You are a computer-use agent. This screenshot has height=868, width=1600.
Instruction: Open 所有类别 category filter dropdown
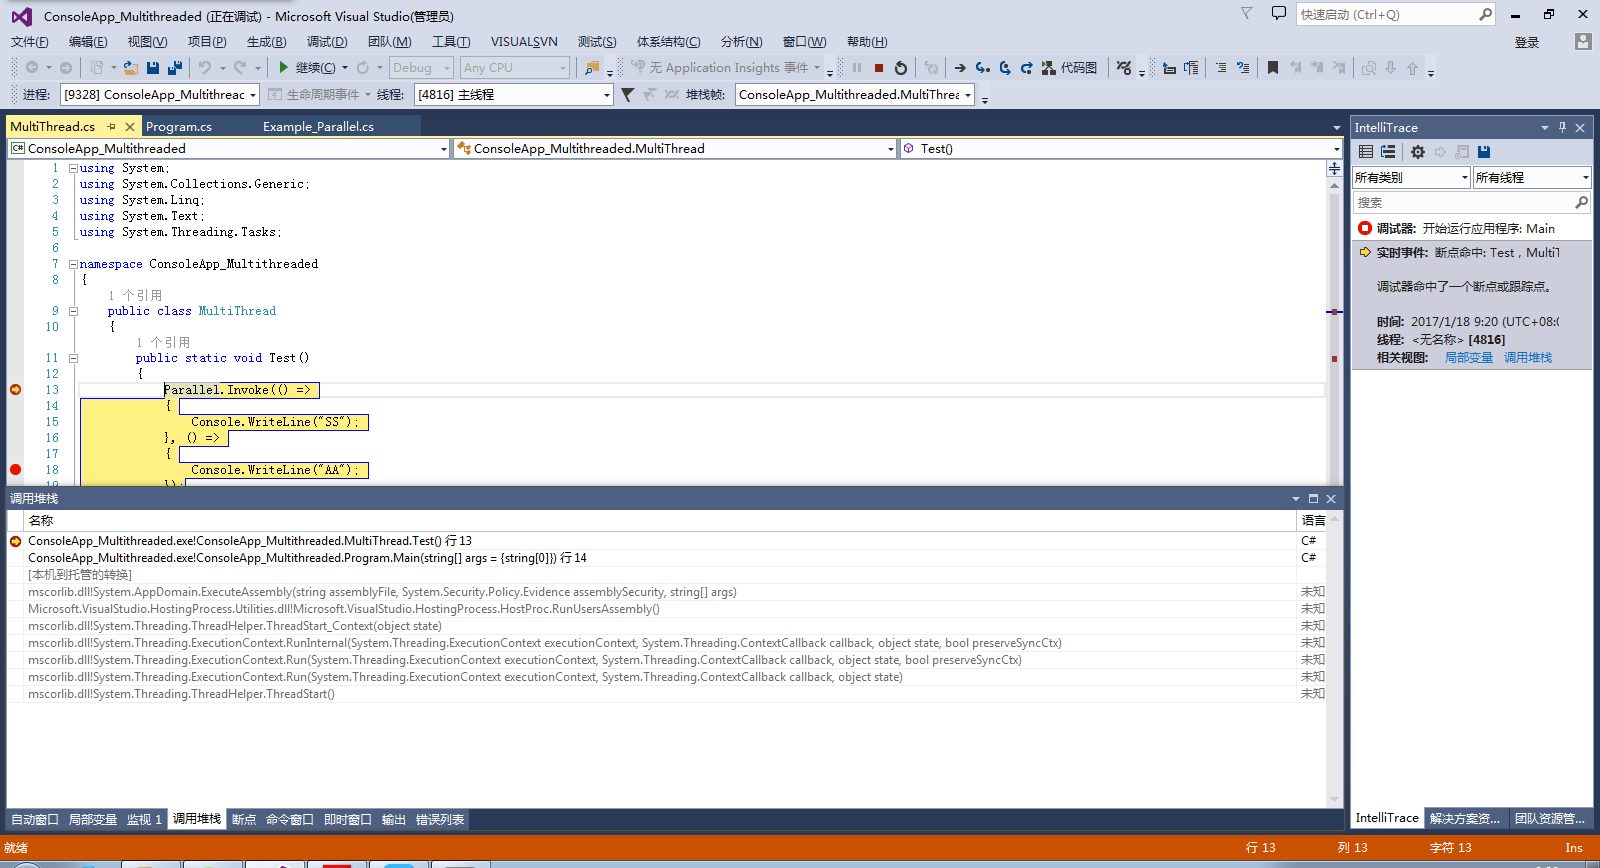click(1411, 177)
